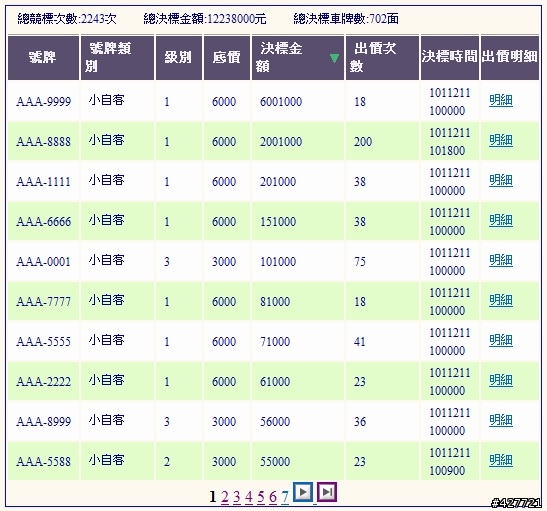The height and width of the screenshot is (511, 547).
Task: Open 明細 link for AAA-9999
Action: pos(501,101)
